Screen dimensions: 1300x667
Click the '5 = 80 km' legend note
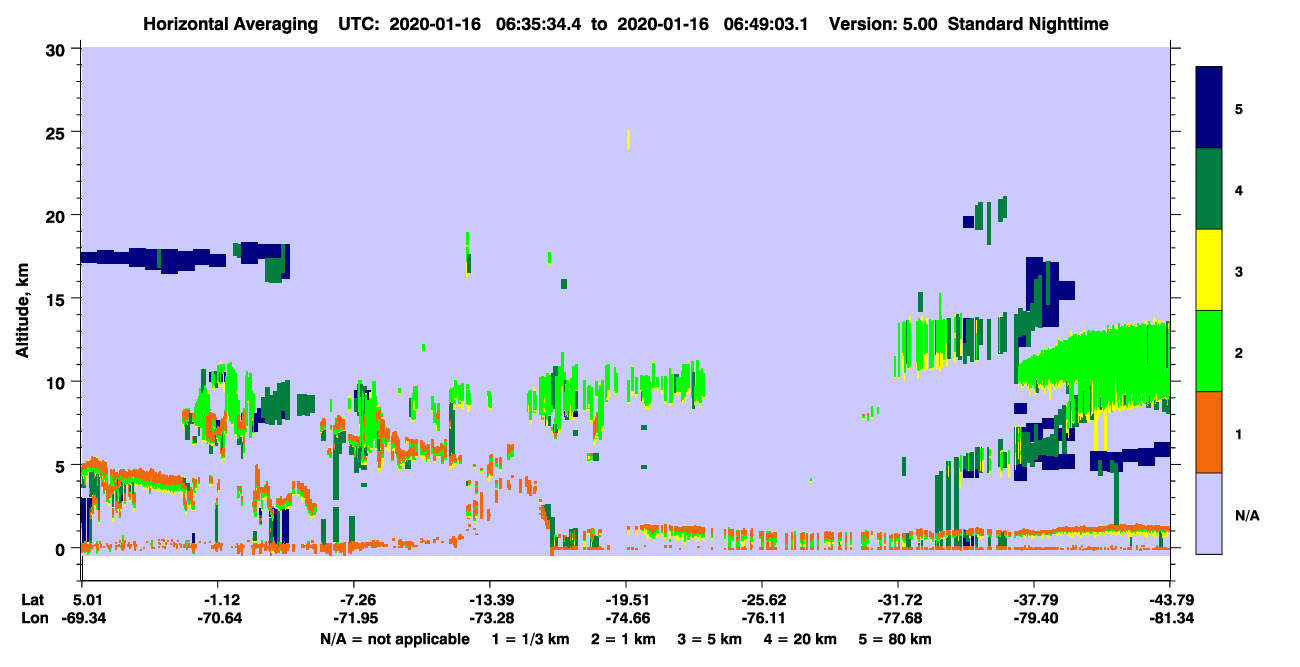pyautogui.click(x=896, y=639)
